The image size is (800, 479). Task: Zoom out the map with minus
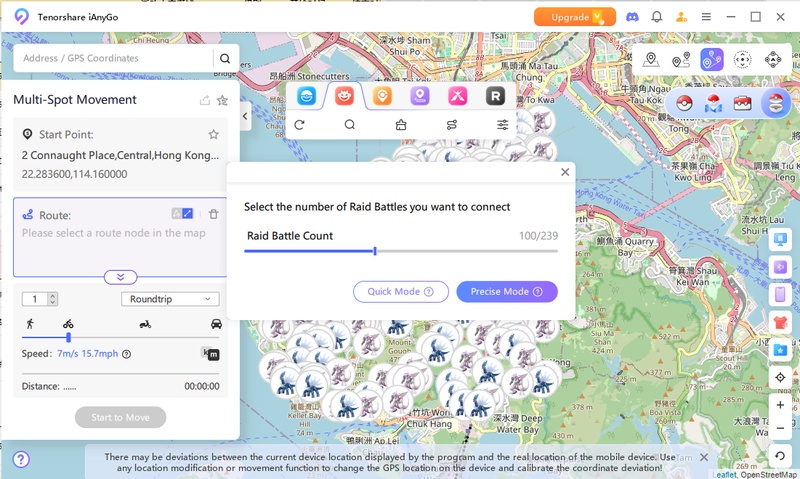[780, 428]
